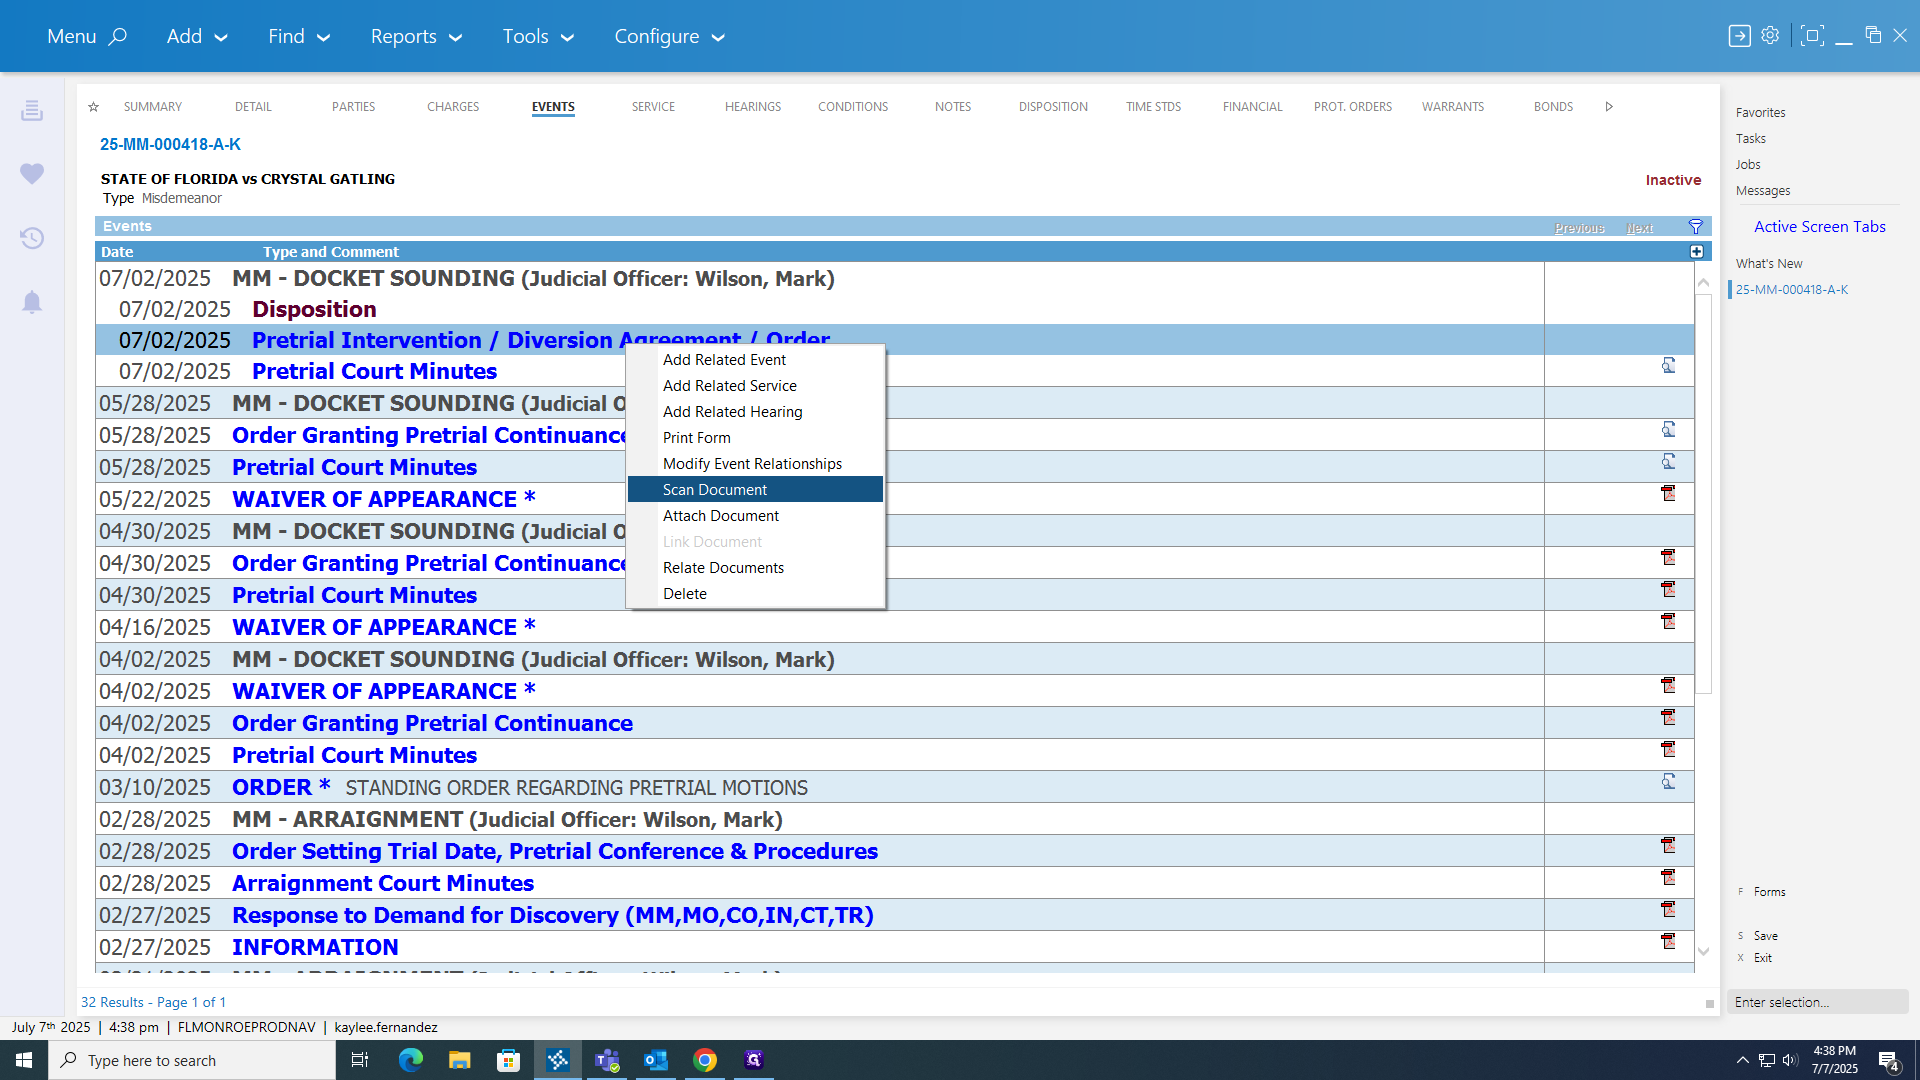Open PDF icon for 02/27/2025 INFORMATION
Image resolution: width=1920 pixels, height=1080 pixels.
[1668, 942]
